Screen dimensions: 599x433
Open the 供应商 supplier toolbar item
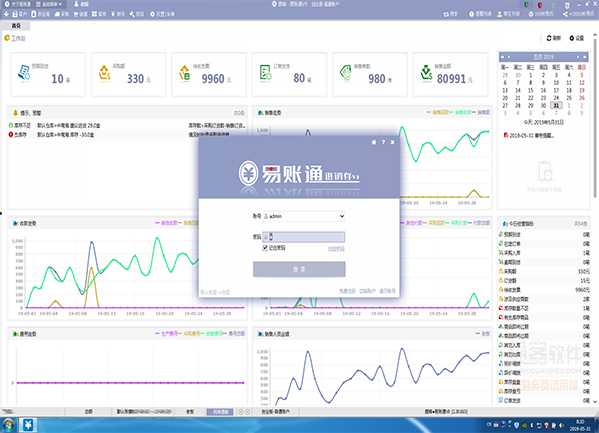pos(40,14)
